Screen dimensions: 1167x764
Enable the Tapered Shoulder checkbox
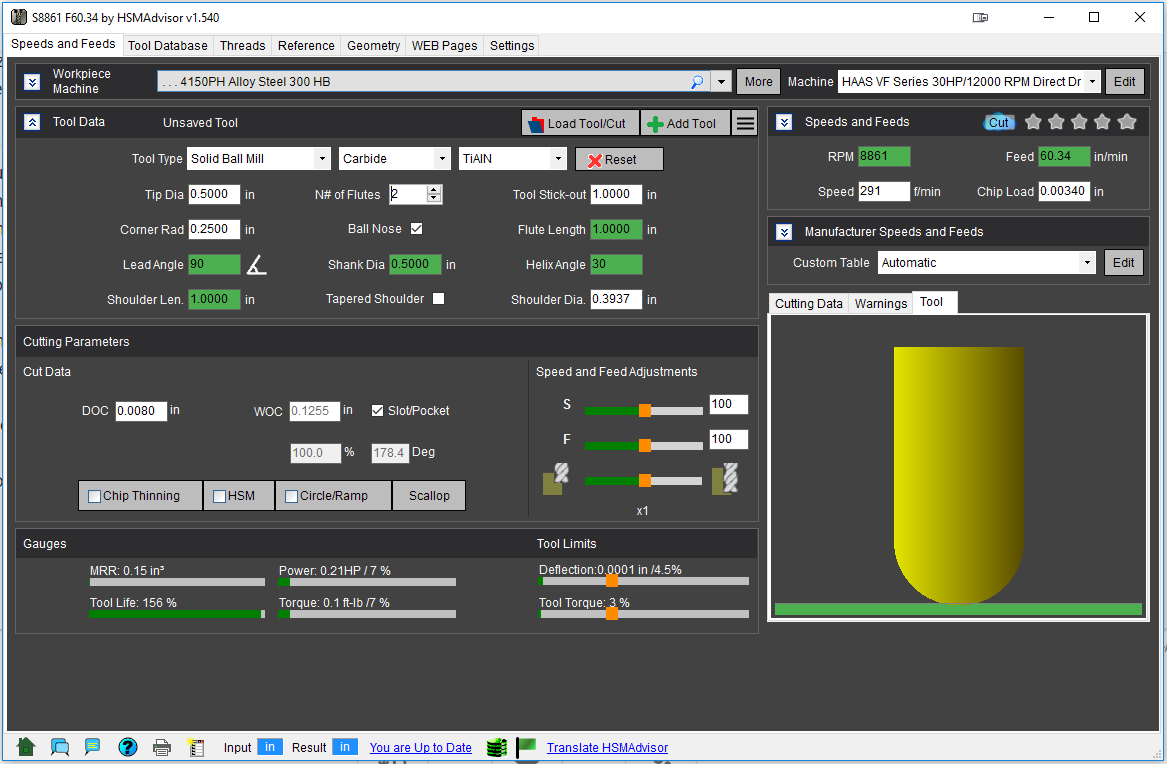coord(438,299)
